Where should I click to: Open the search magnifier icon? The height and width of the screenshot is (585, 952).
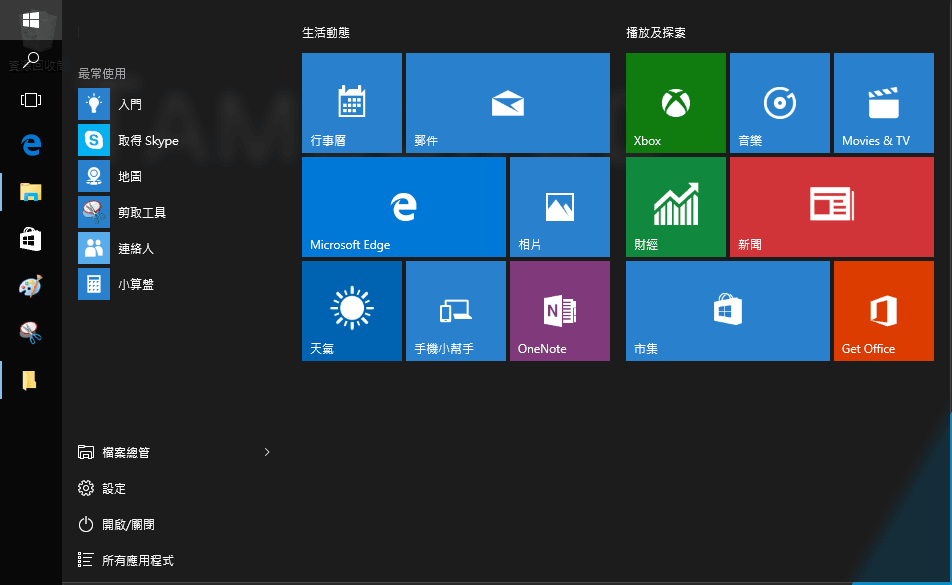[30, 60]
